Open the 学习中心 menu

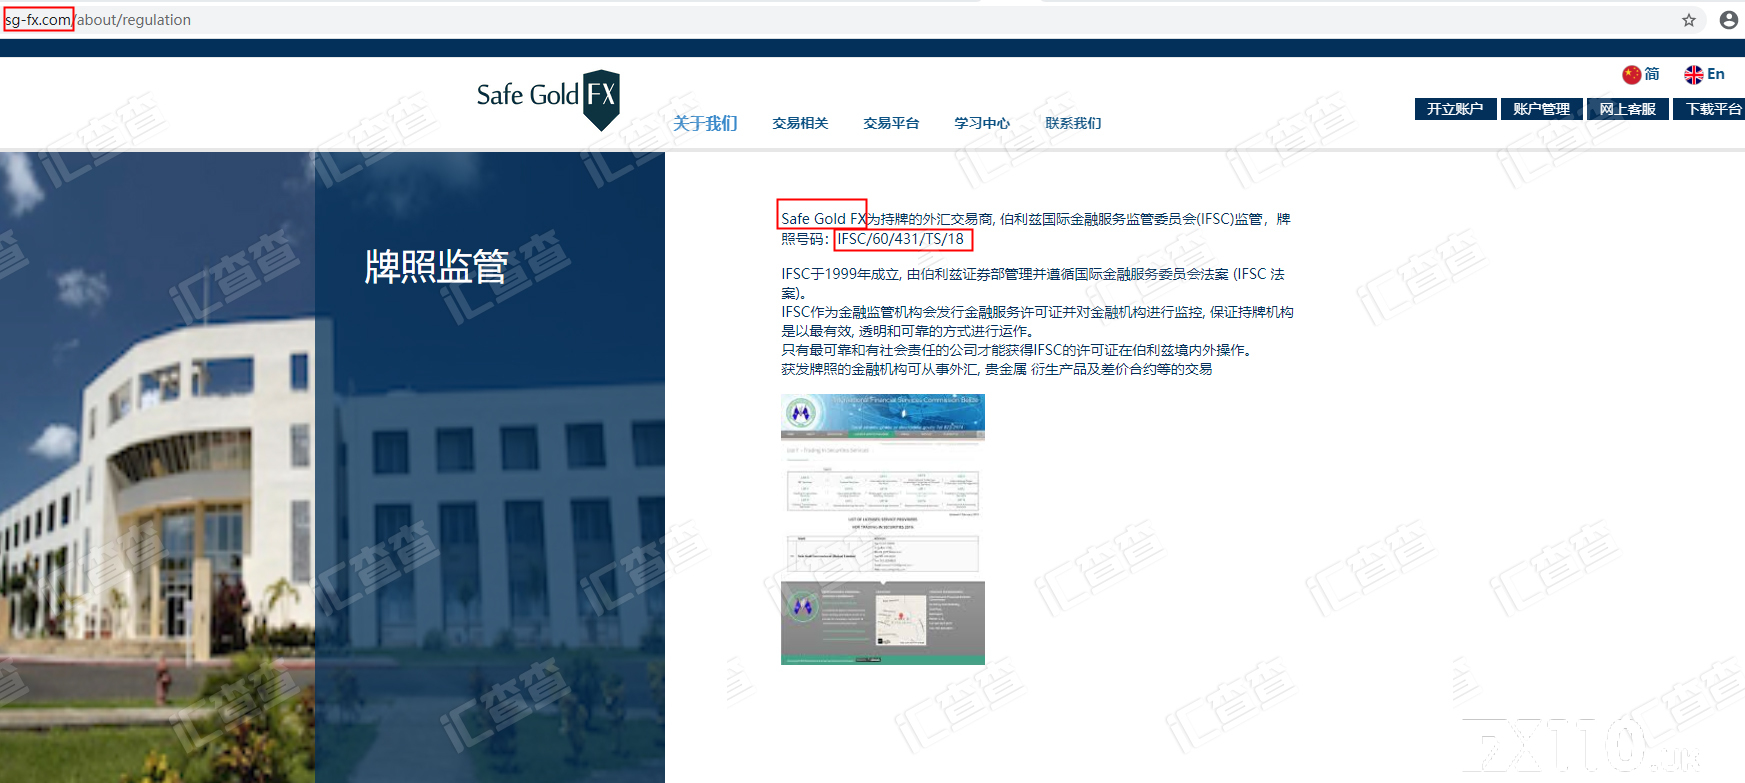982,123
